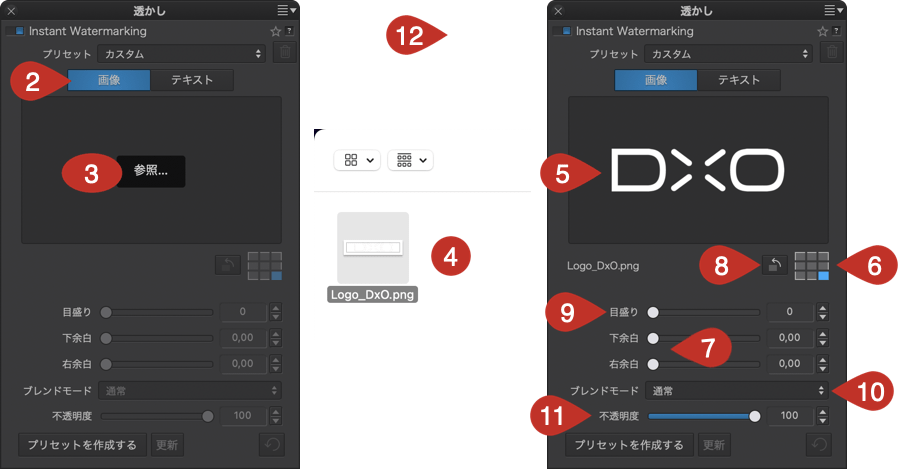This screenshot has width=899, height=469.
Task: Click the 目盛り value field in the right panel
Action: pyautogui.click(x=790, y=312)
